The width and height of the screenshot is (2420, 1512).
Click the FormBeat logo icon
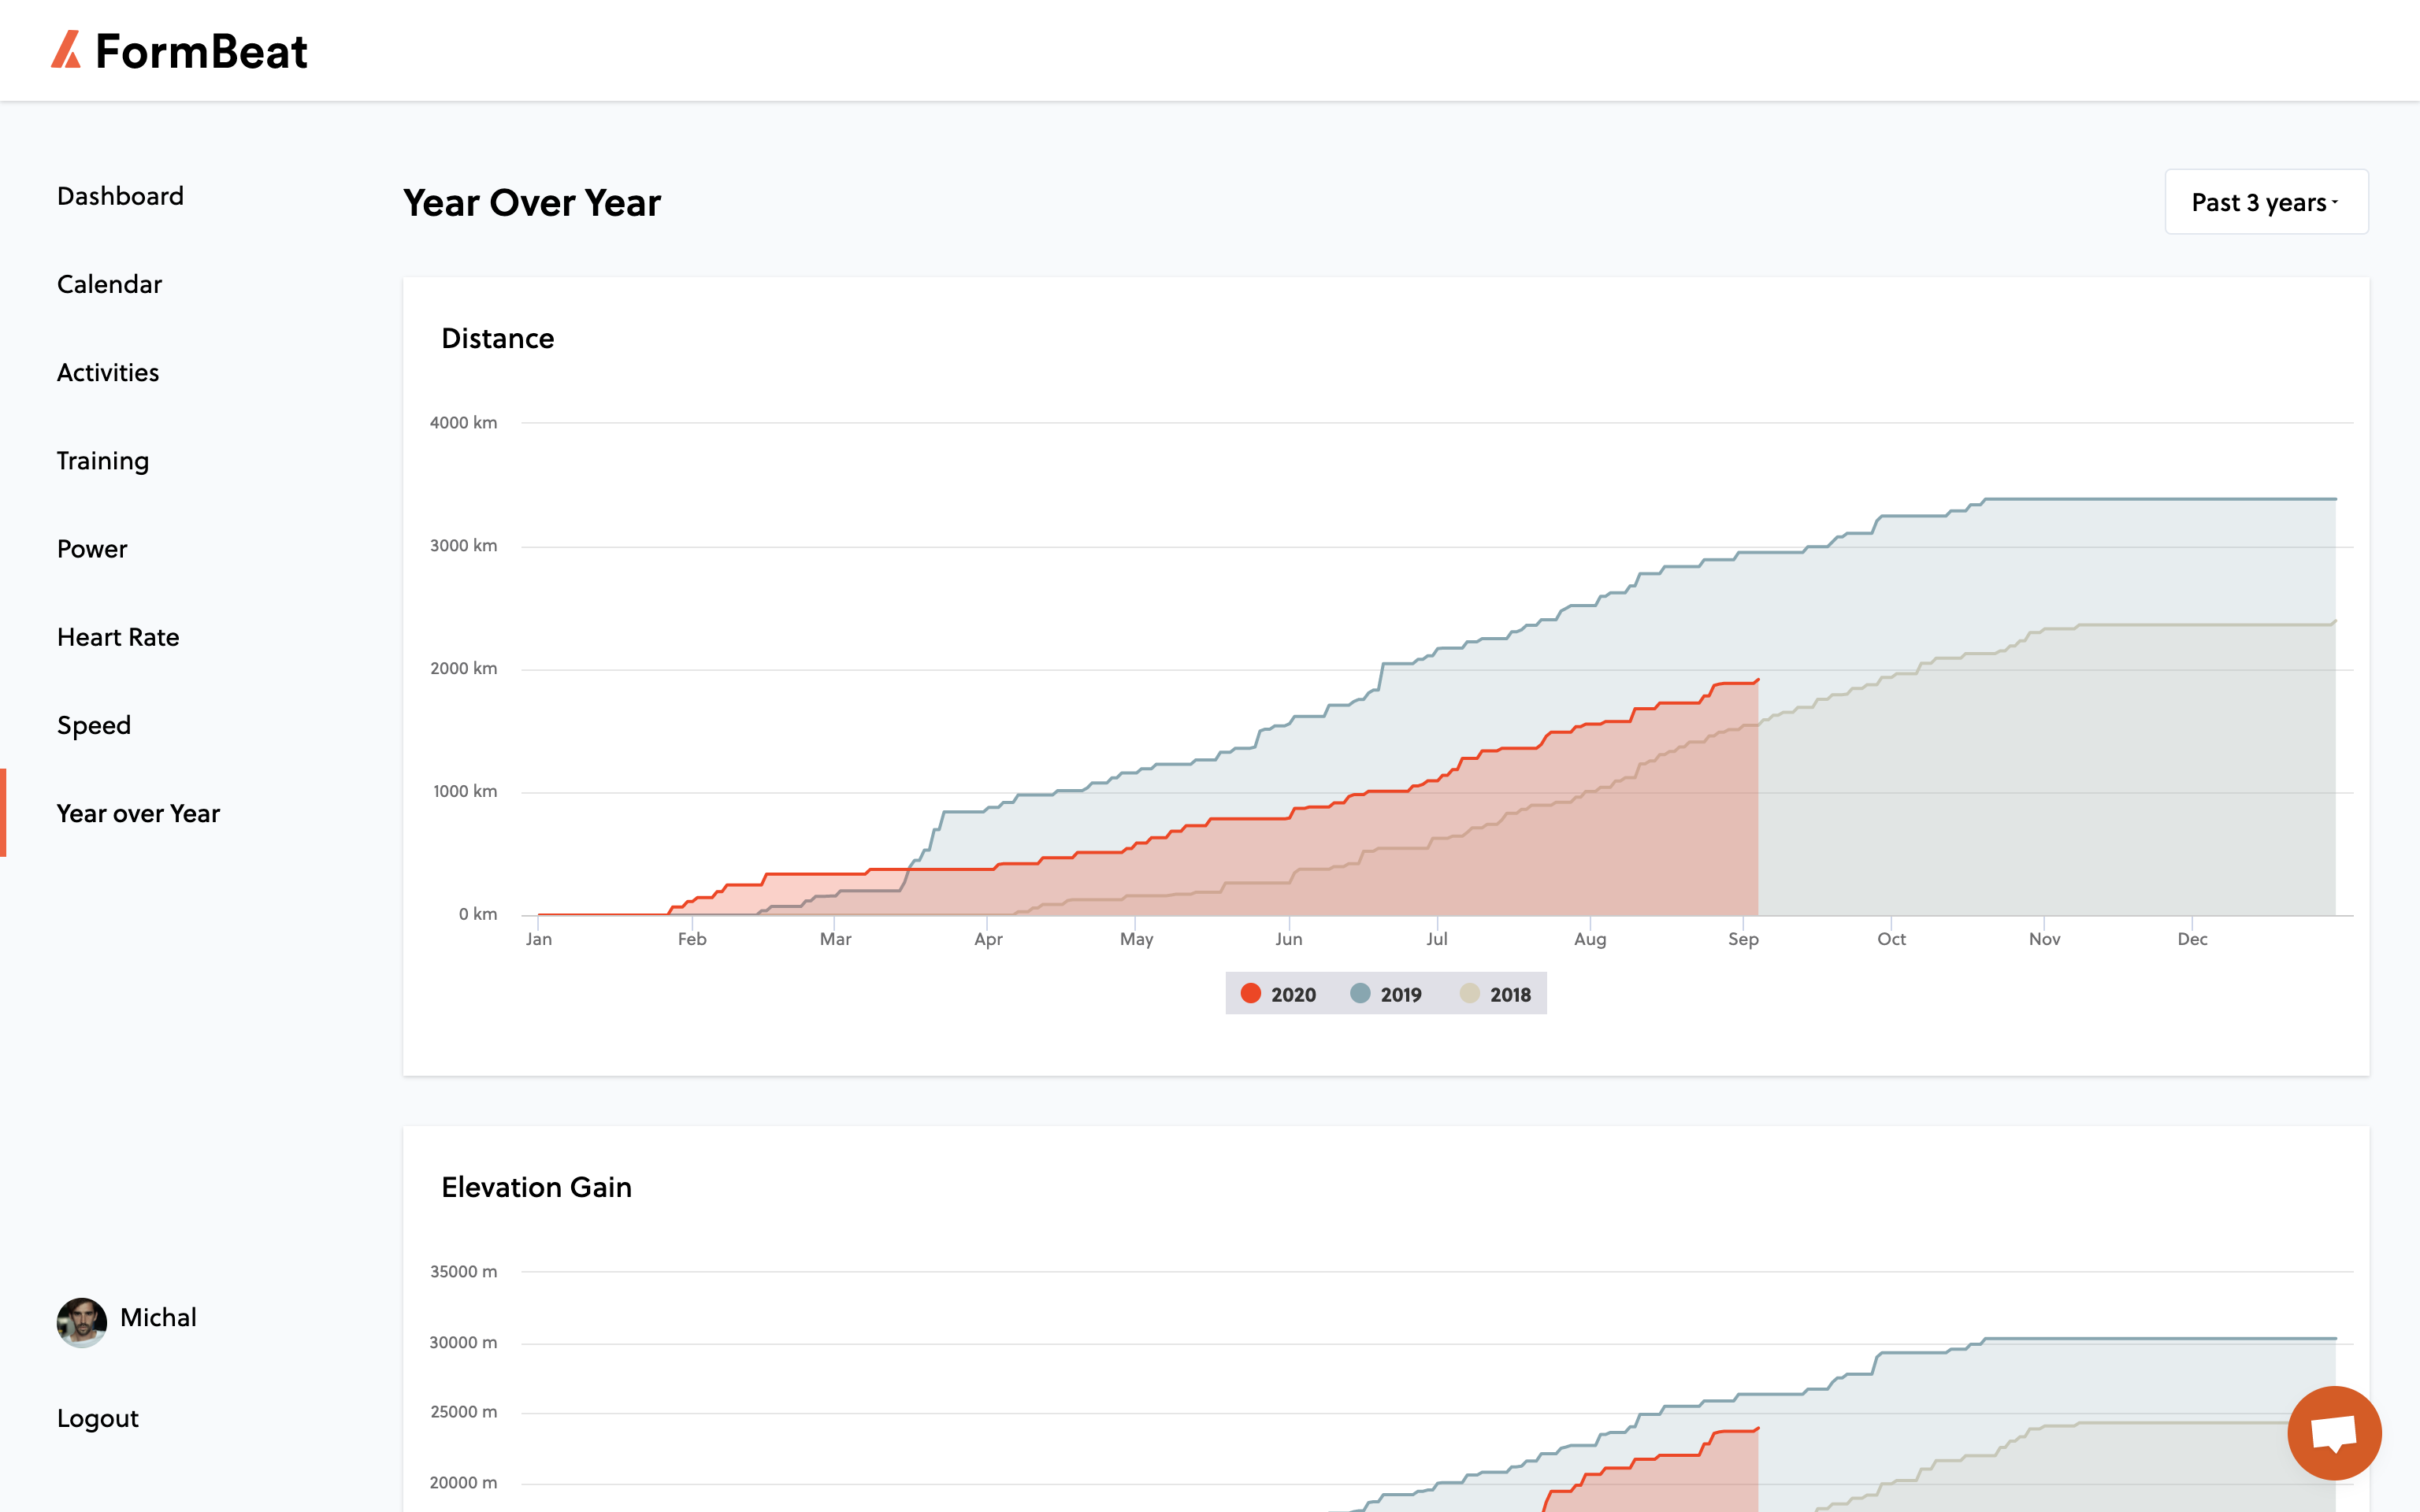click(x=66, y=50)
